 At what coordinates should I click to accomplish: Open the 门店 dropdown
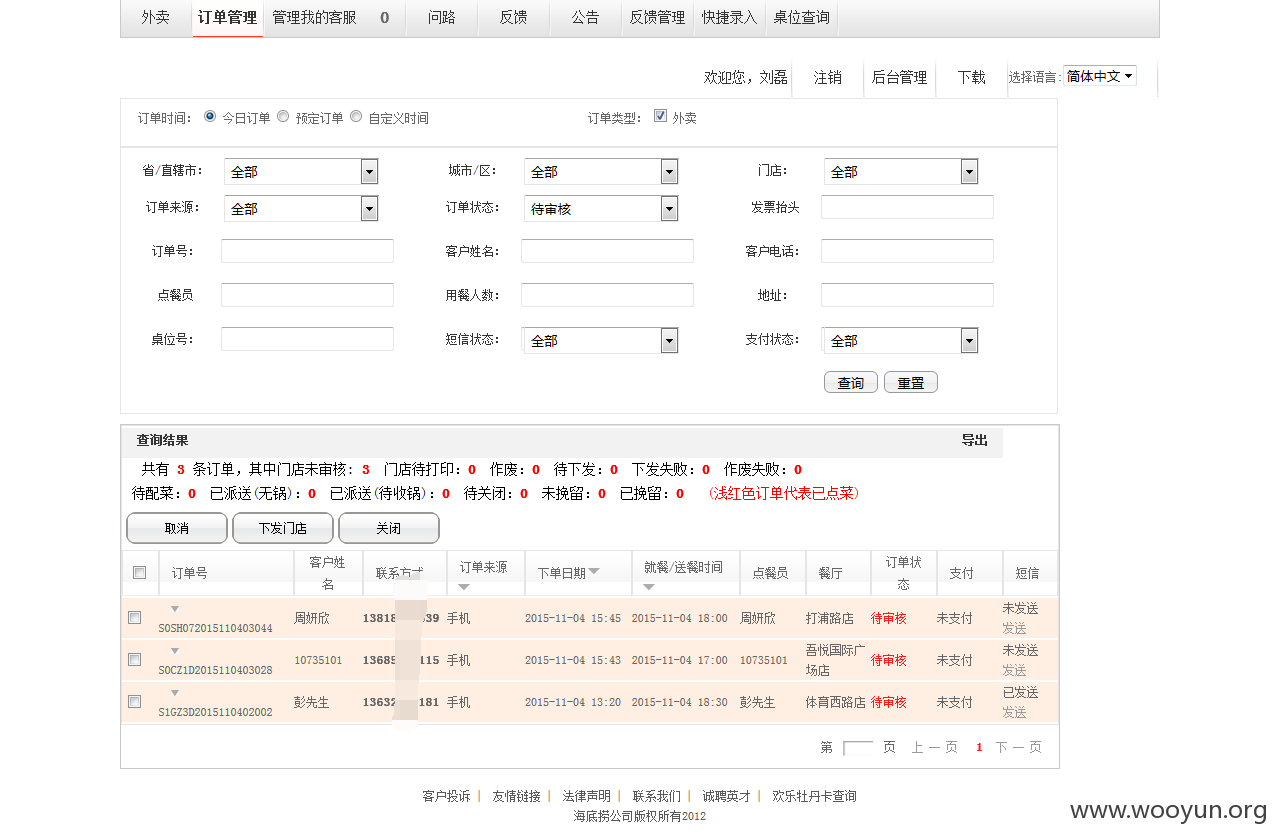901,172
